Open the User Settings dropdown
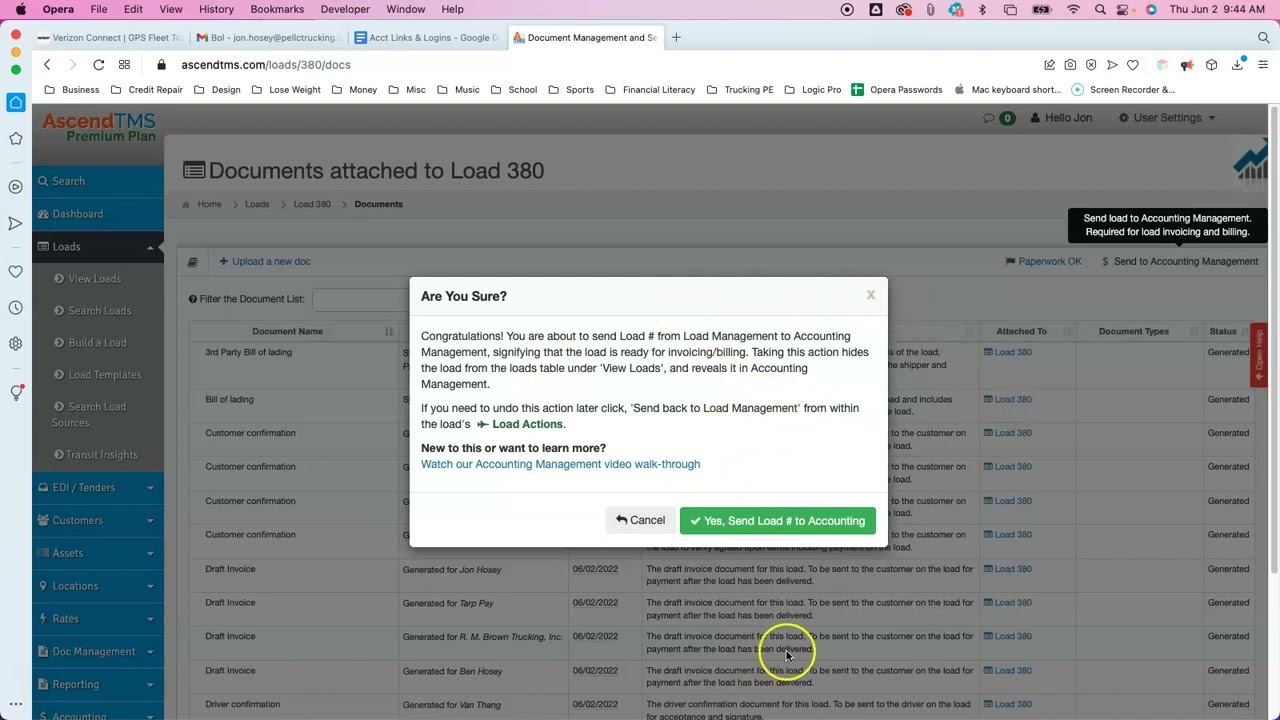 (1167, 118)
